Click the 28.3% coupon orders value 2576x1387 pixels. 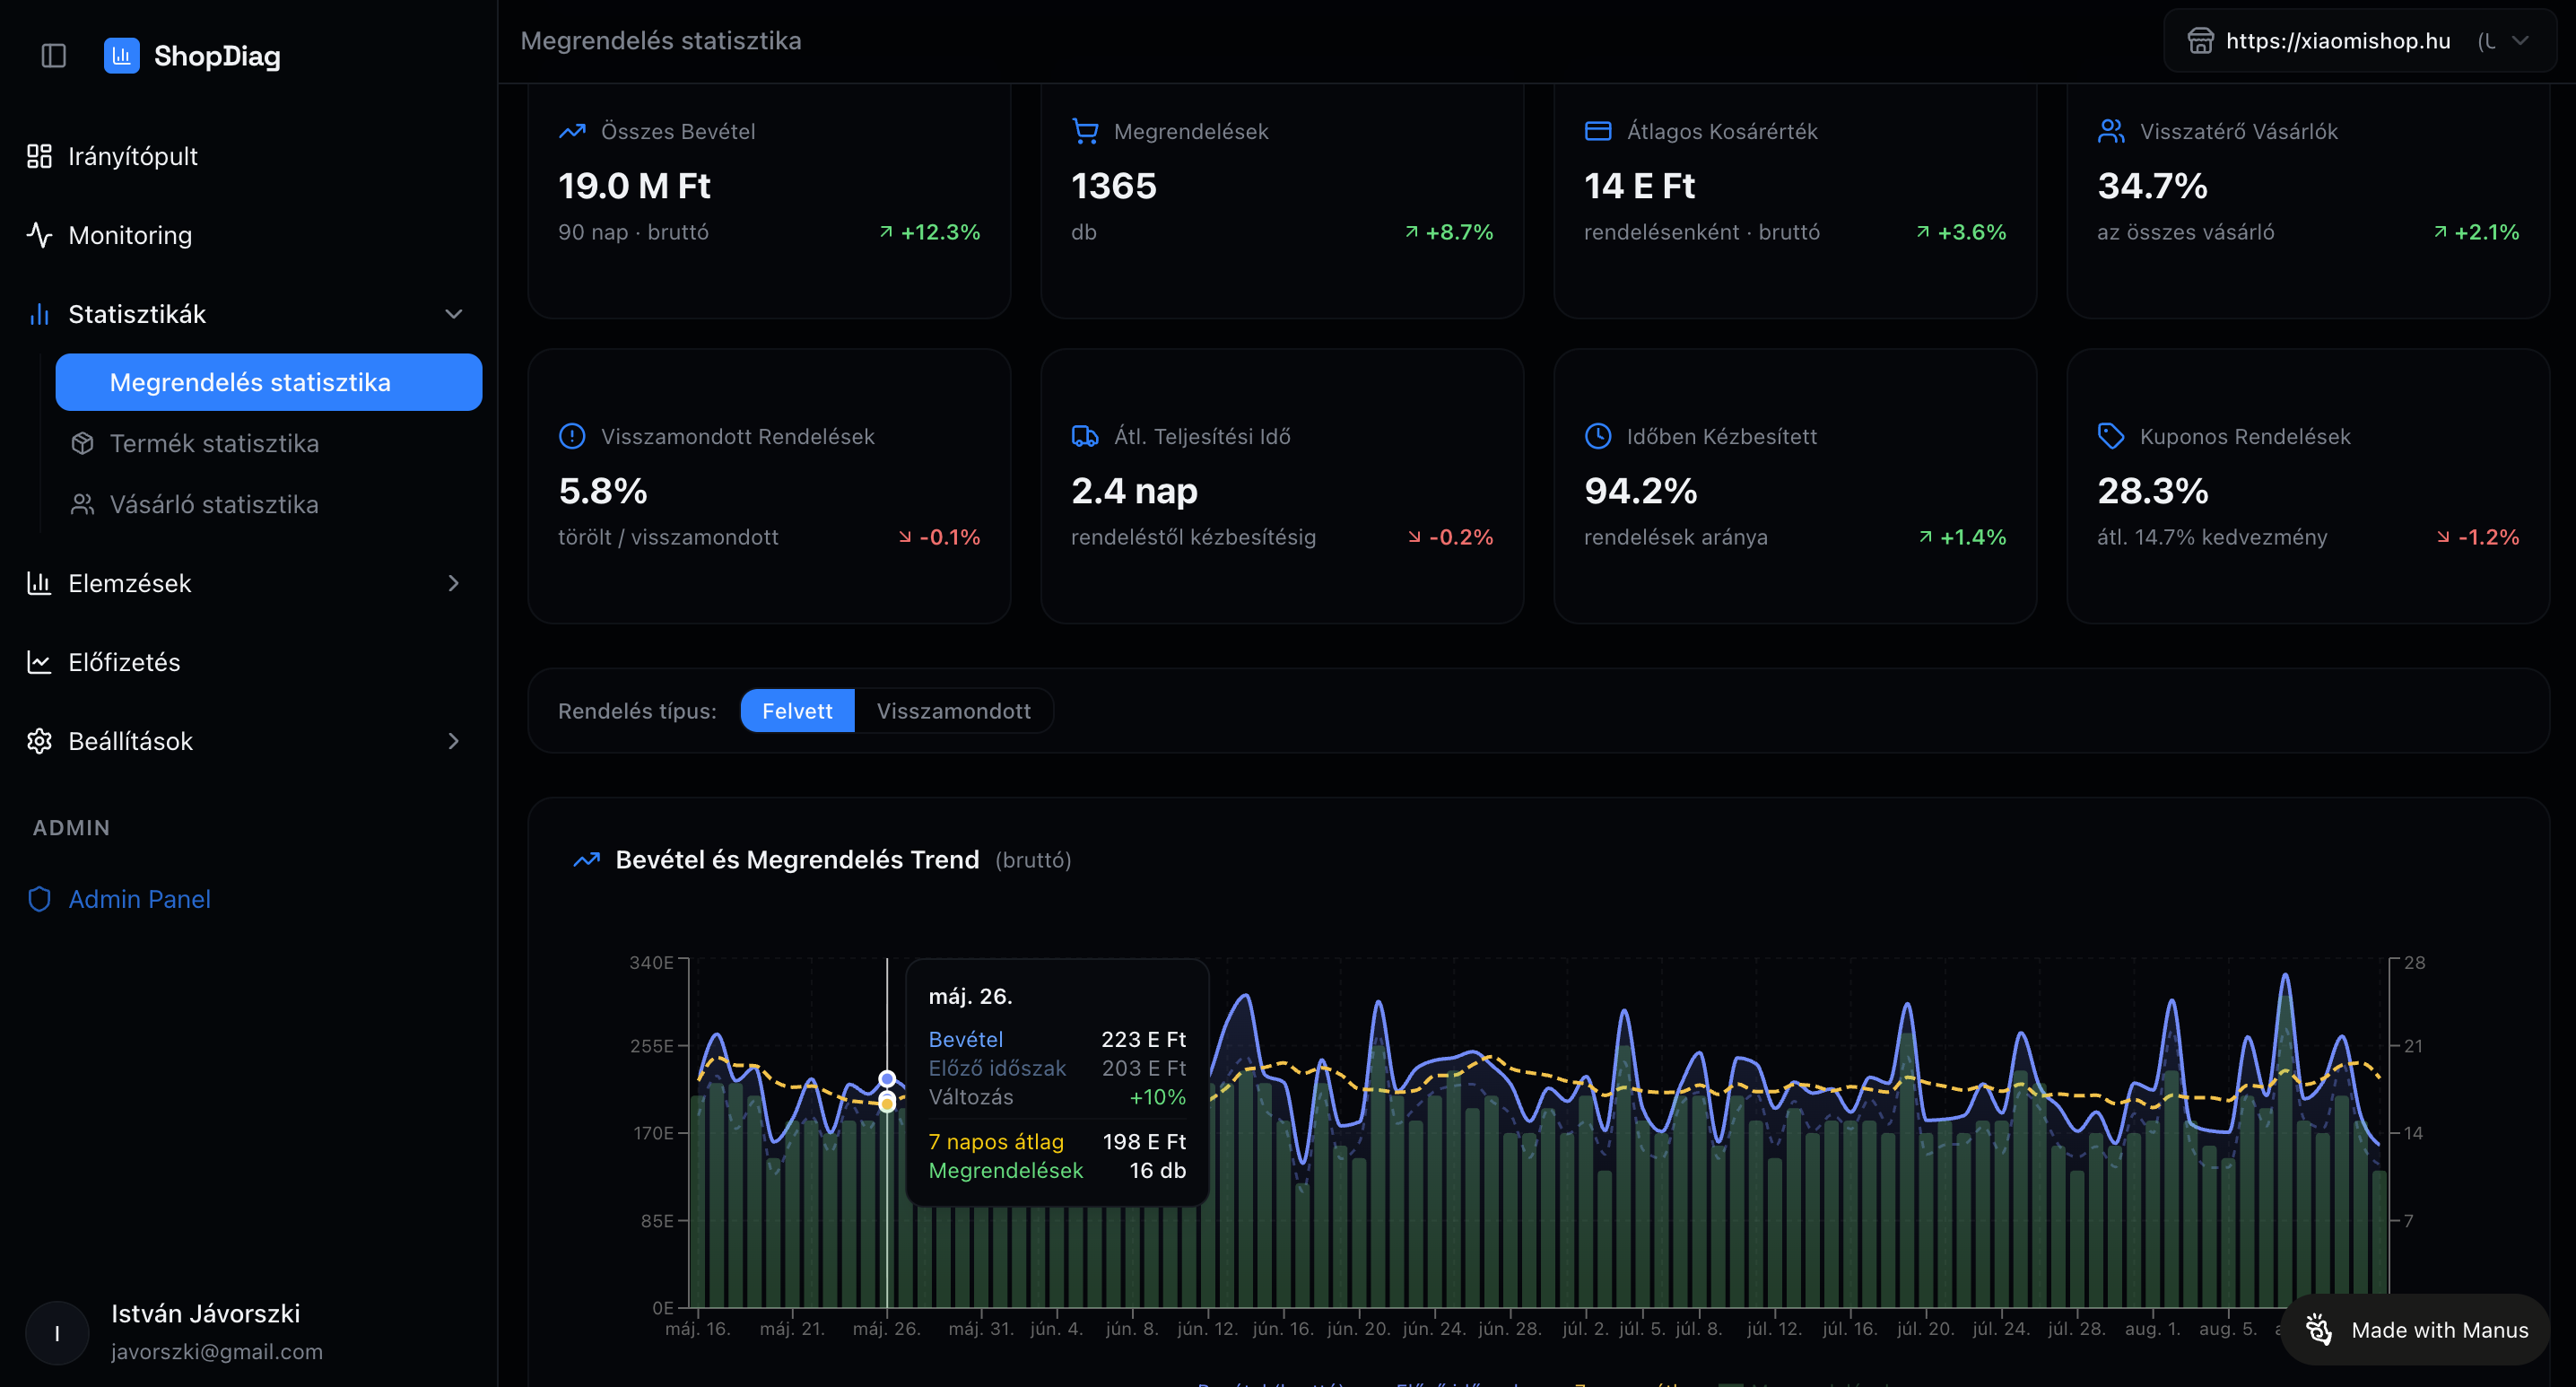coord(2153,491)
